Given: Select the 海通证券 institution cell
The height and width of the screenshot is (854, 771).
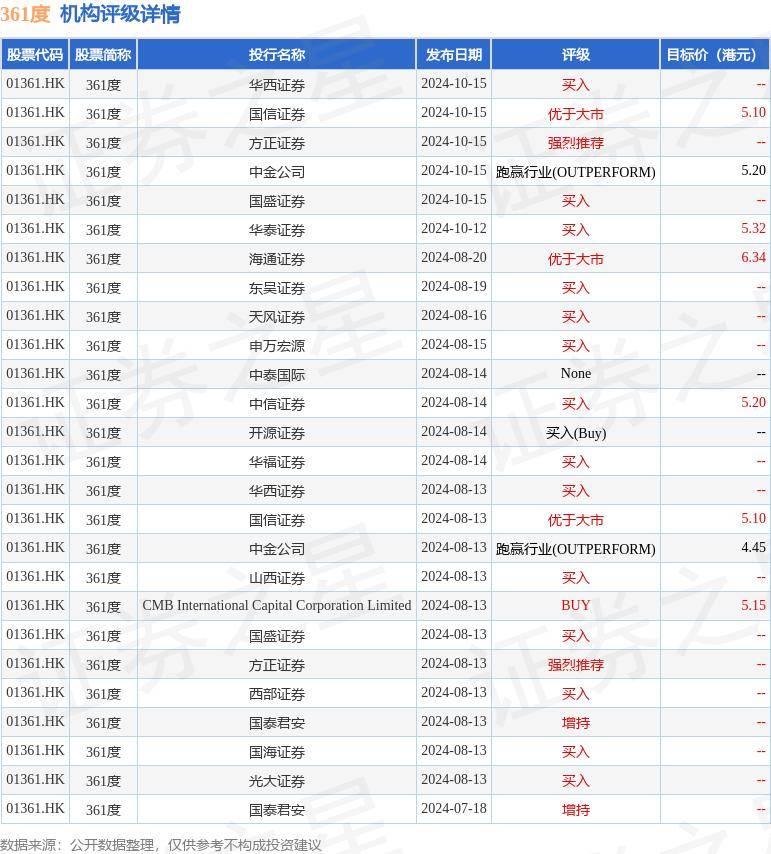Looking at the screenshot, I should pyautogui.click(x=277, y=259).
